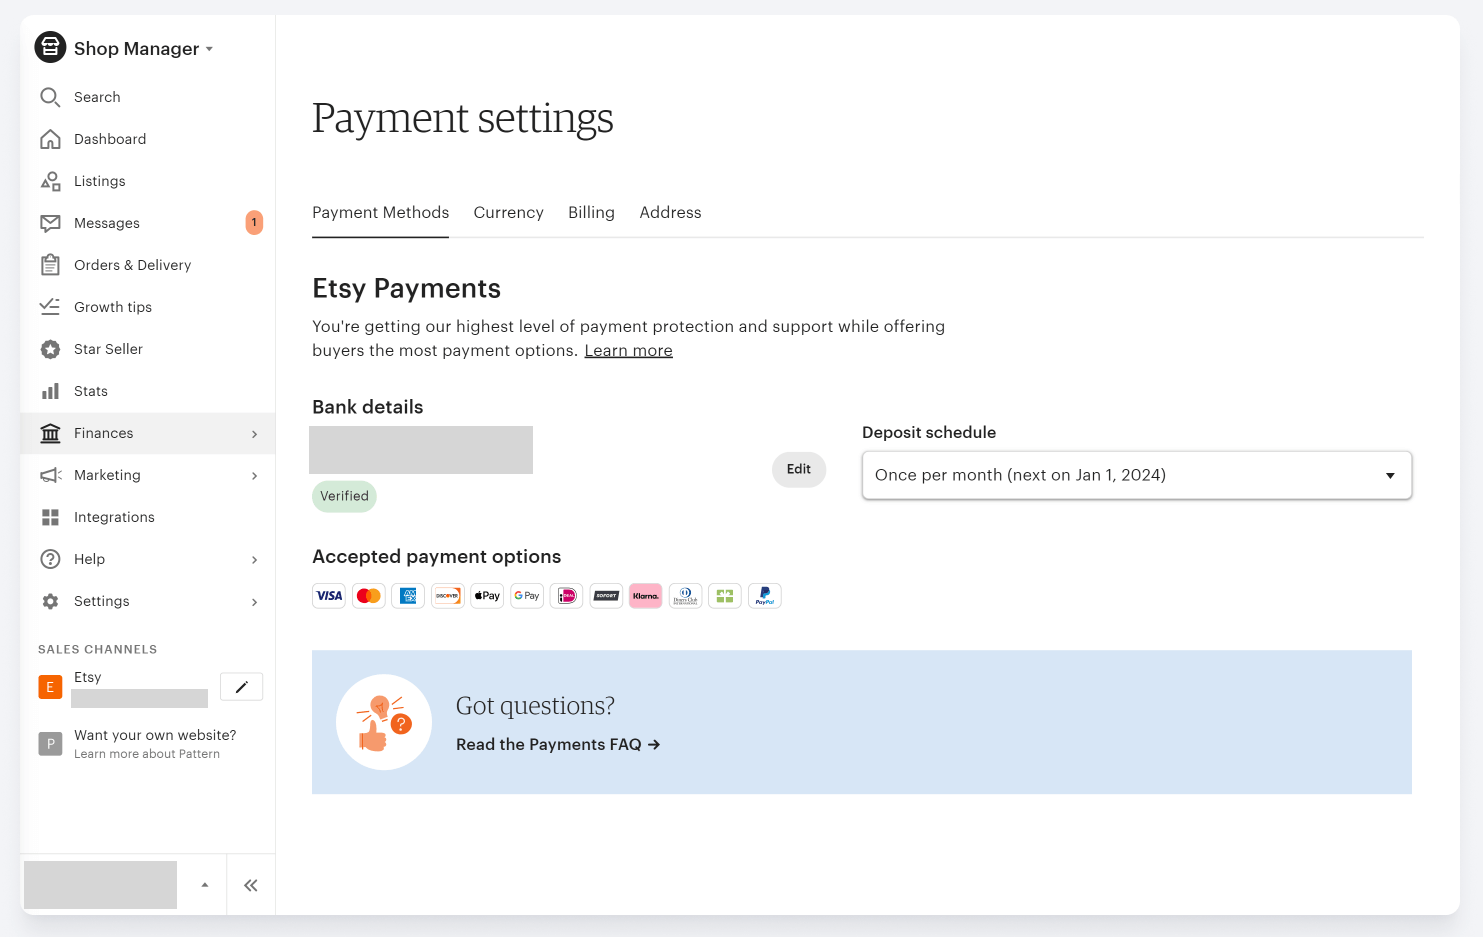Open Messages envelope icon

point(50,223)
